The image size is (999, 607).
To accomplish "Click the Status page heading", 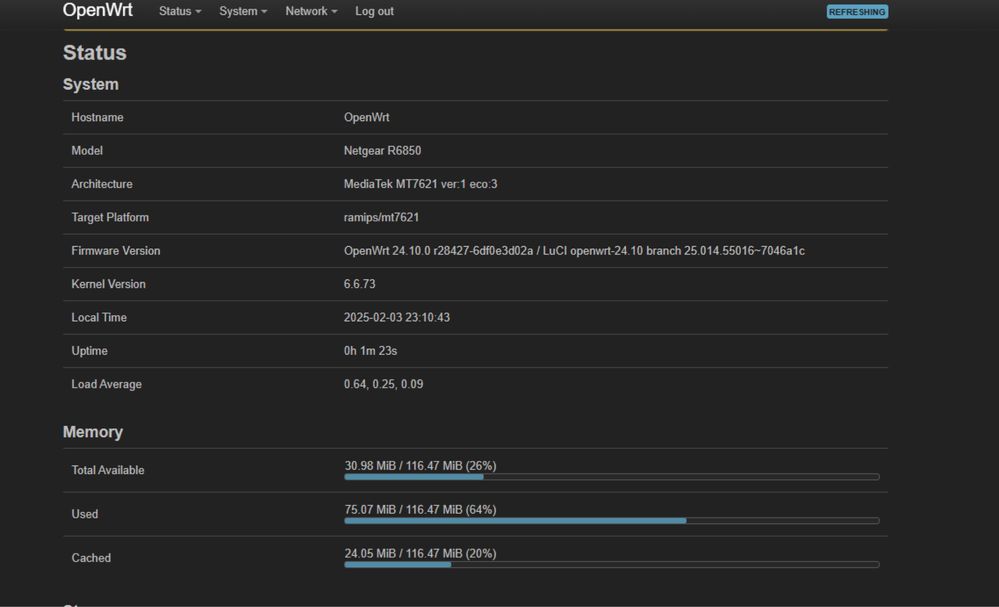I will coord(94,53).
